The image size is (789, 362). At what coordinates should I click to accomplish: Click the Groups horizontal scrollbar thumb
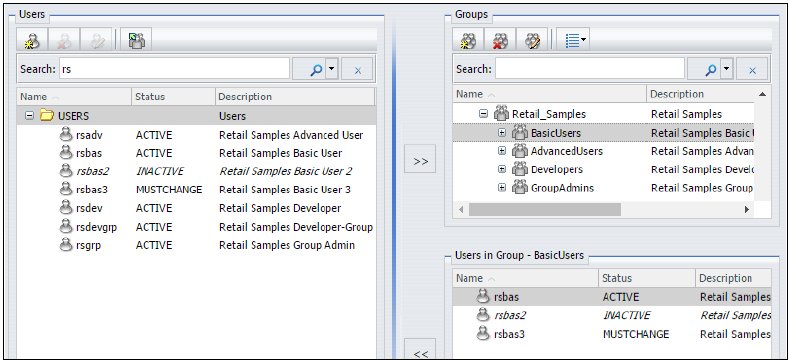(545, 209)
